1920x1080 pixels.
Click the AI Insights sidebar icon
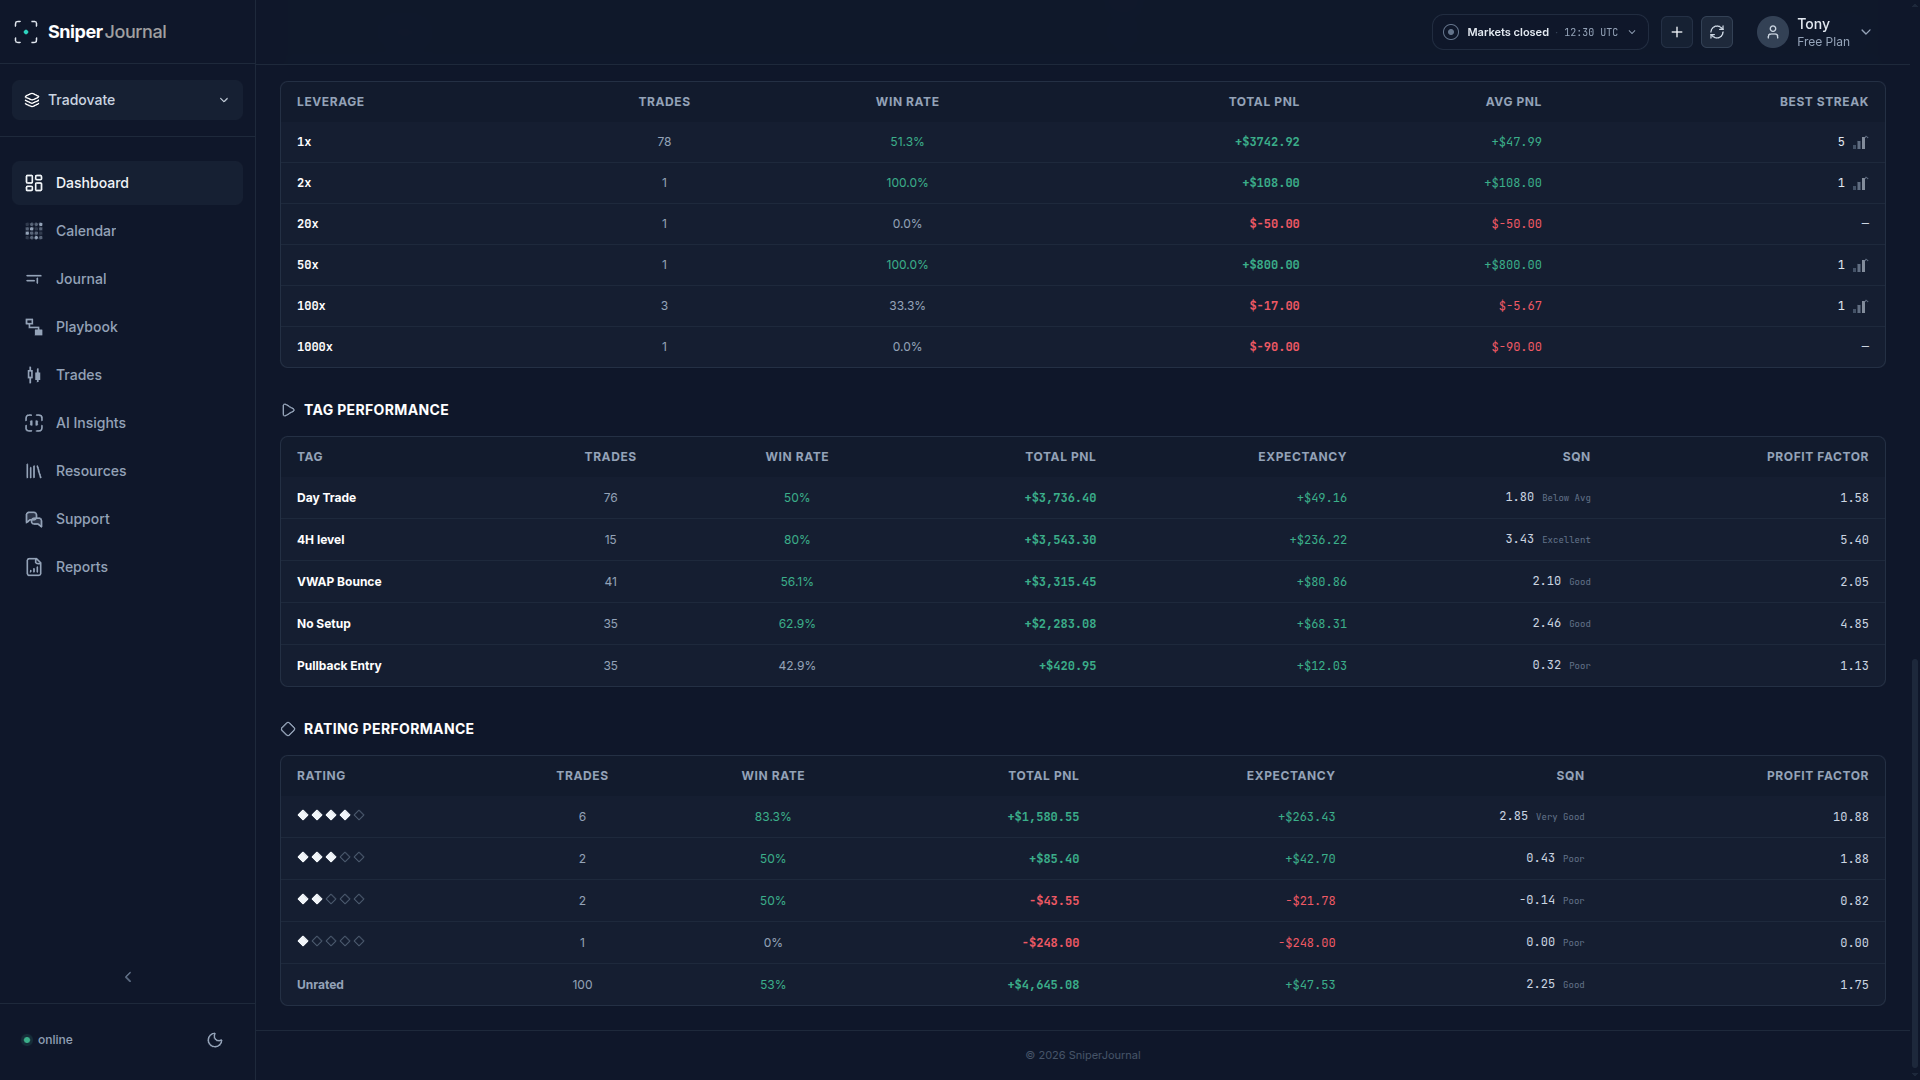click(34, 423)
